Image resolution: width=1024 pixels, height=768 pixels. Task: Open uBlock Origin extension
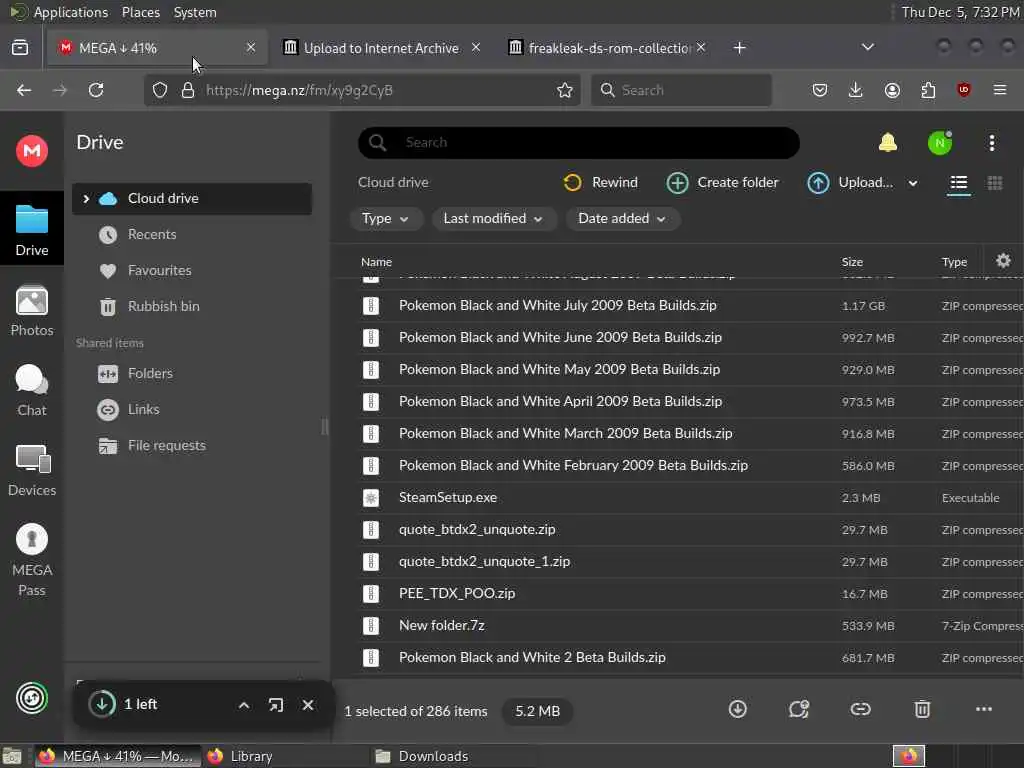pyautogui.click(x=963, y=90)
